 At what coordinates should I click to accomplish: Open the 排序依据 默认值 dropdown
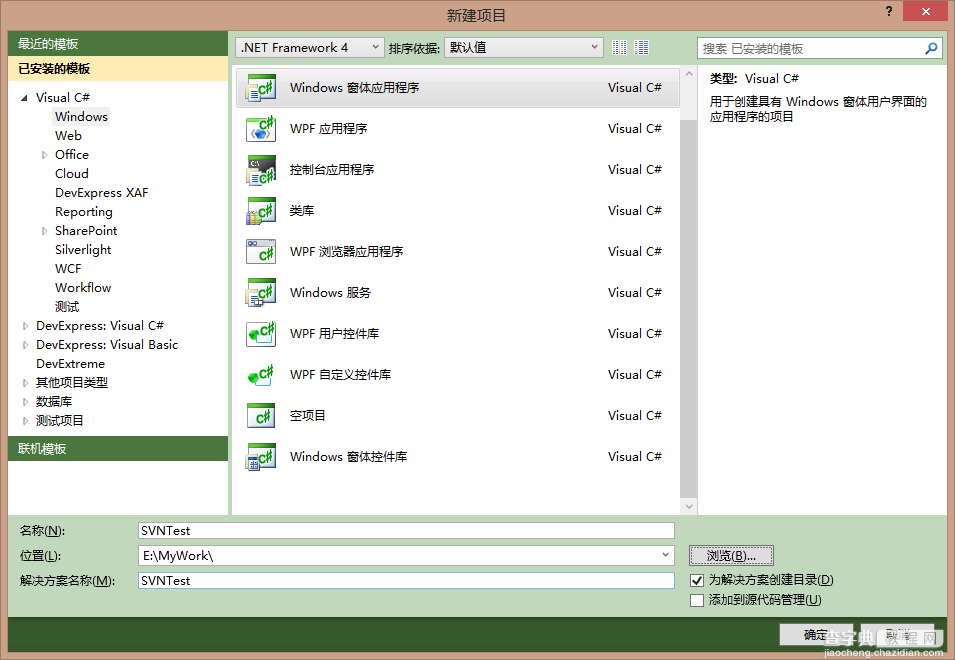(524, 47)
